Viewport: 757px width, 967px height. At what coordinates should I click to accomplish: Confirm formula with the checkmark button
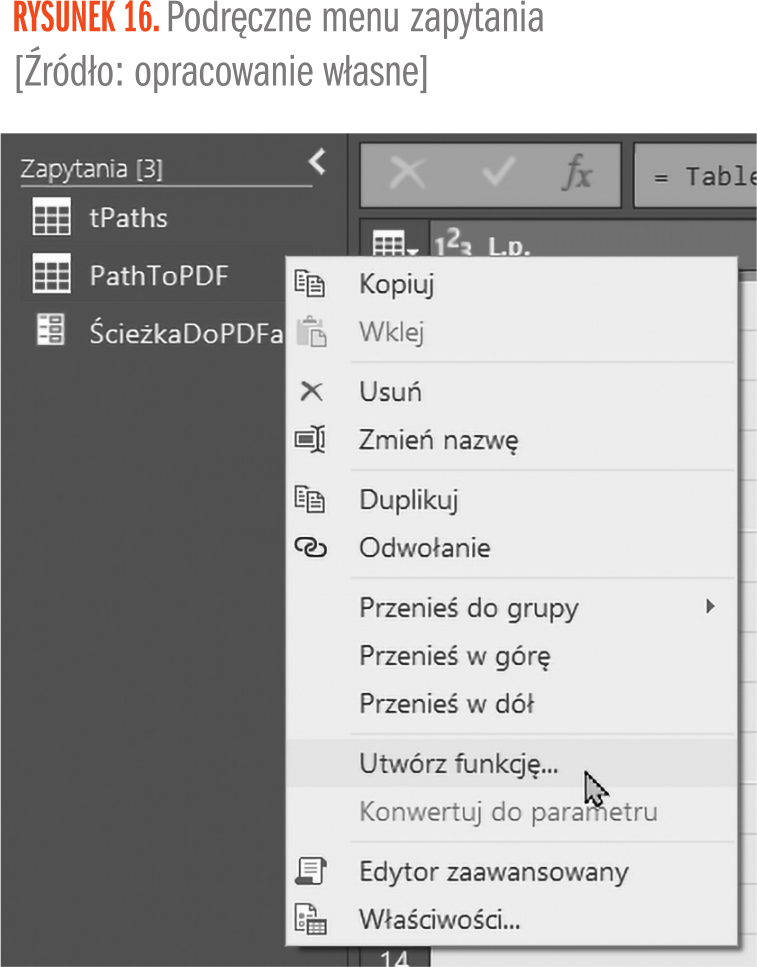tap(497, 176)
